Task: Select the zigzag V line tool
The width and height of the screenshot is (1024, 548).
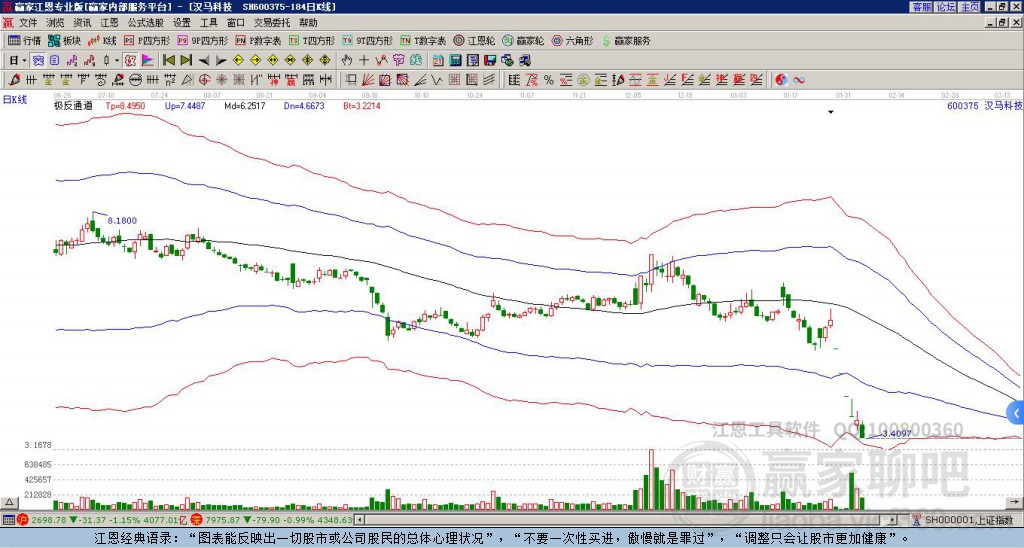Action: click(436, 80)
